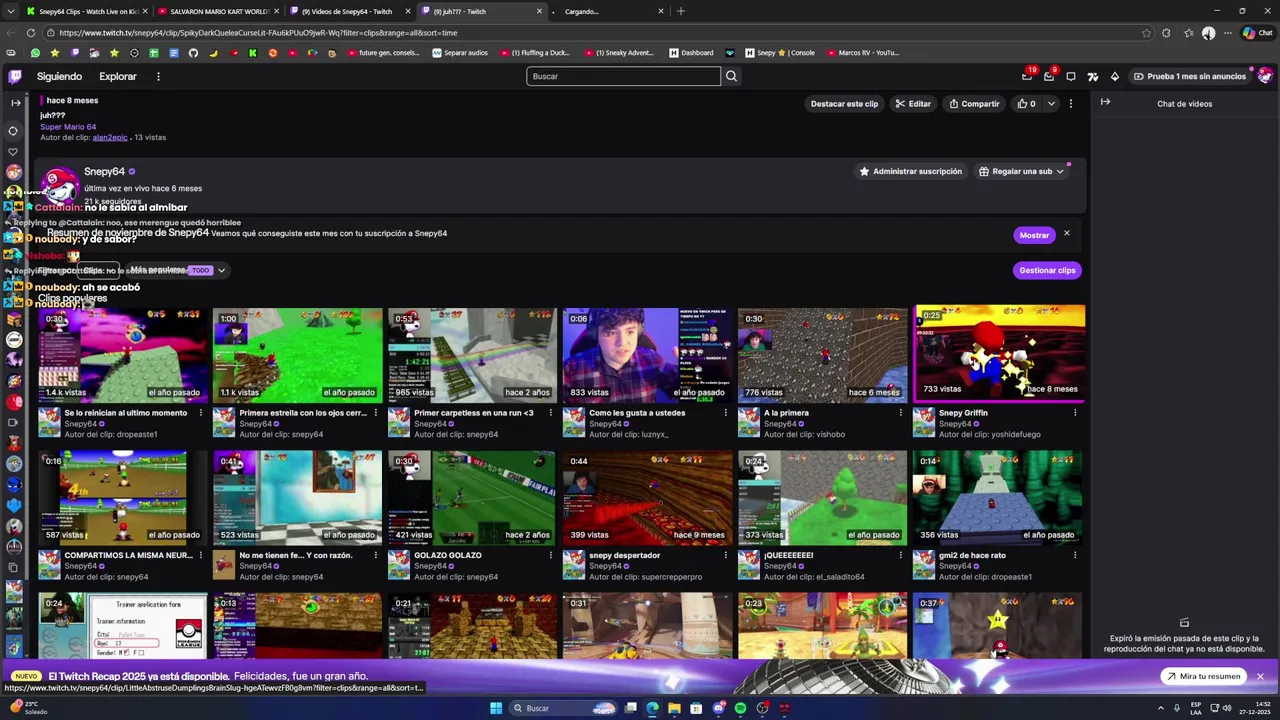Select the Siguiendo nav tab
This screenshot has width=1280, height=720.
59,76
